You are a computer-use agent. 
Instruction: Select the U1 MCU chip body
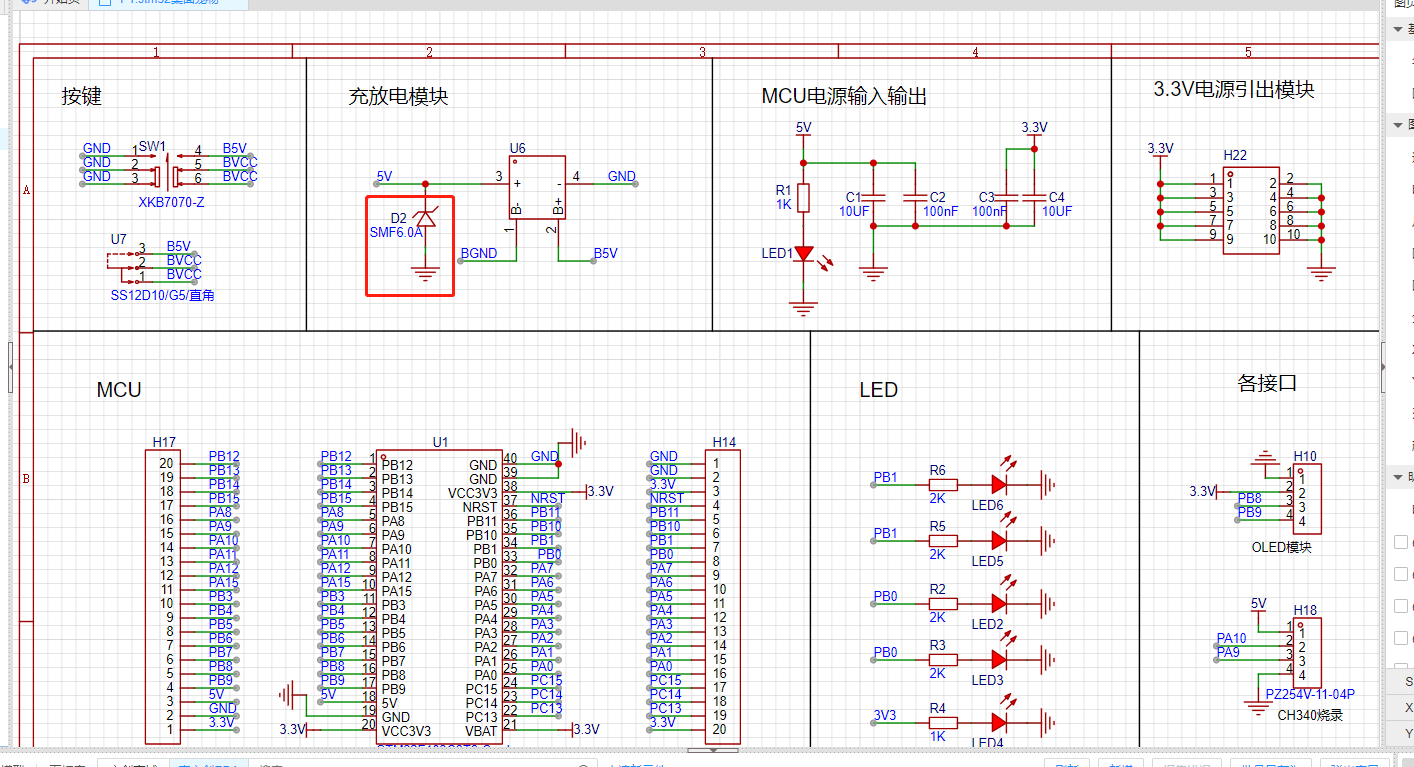pos(439,590)
